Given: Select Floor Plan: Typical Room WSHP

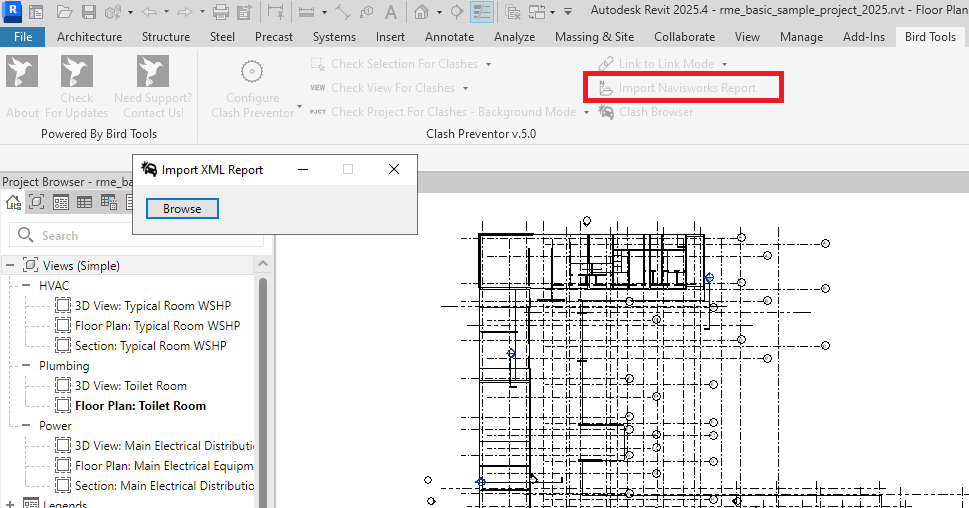Looking at the screenshot, I should pos(157,325).
